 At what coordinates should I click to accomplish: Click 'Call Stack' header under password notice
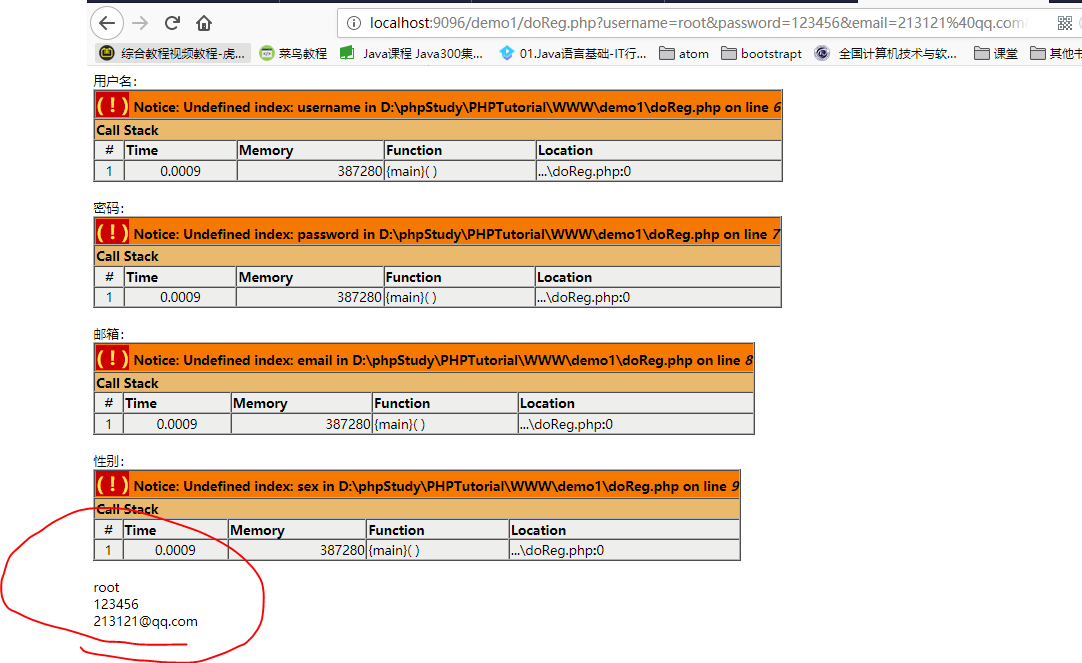point(128,257)
